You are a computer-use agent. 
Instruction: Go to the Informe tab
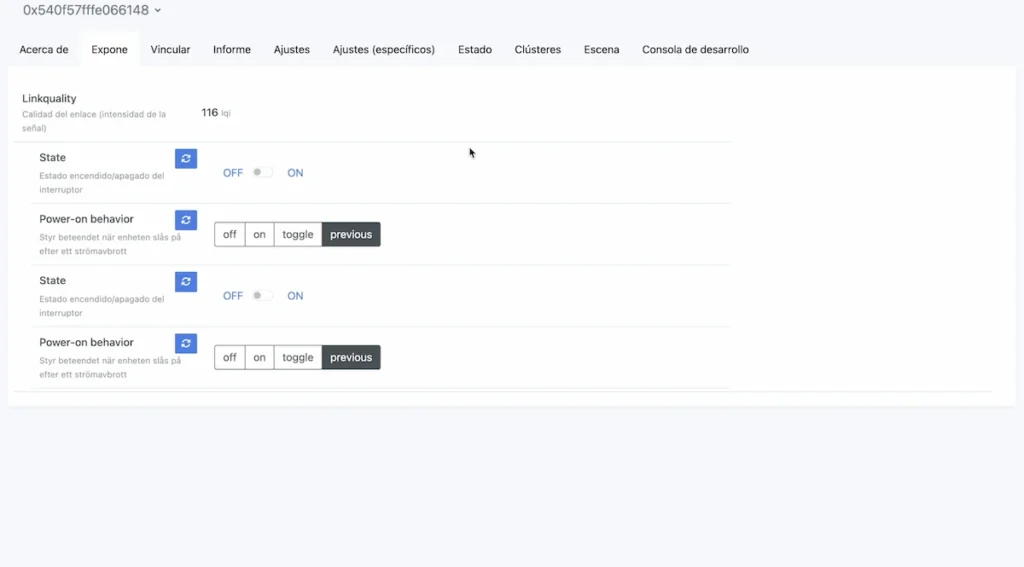point(232,50)
